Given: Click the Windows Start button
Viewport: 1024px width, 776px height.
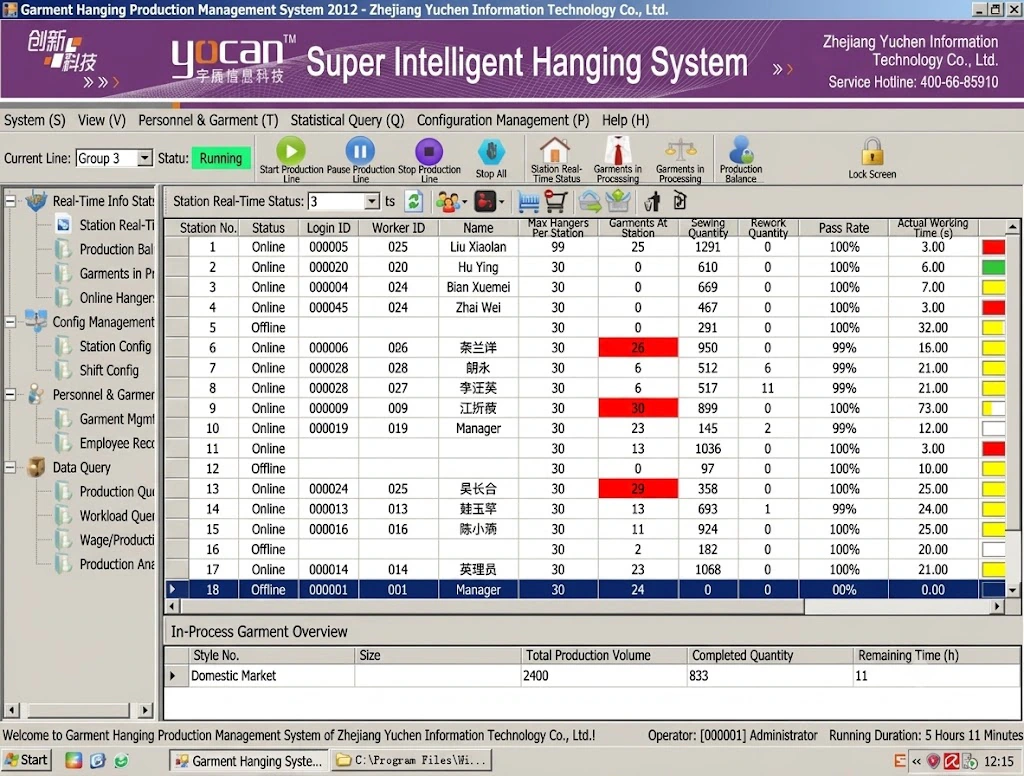Looking at the screenshot, I should point(27,760).
